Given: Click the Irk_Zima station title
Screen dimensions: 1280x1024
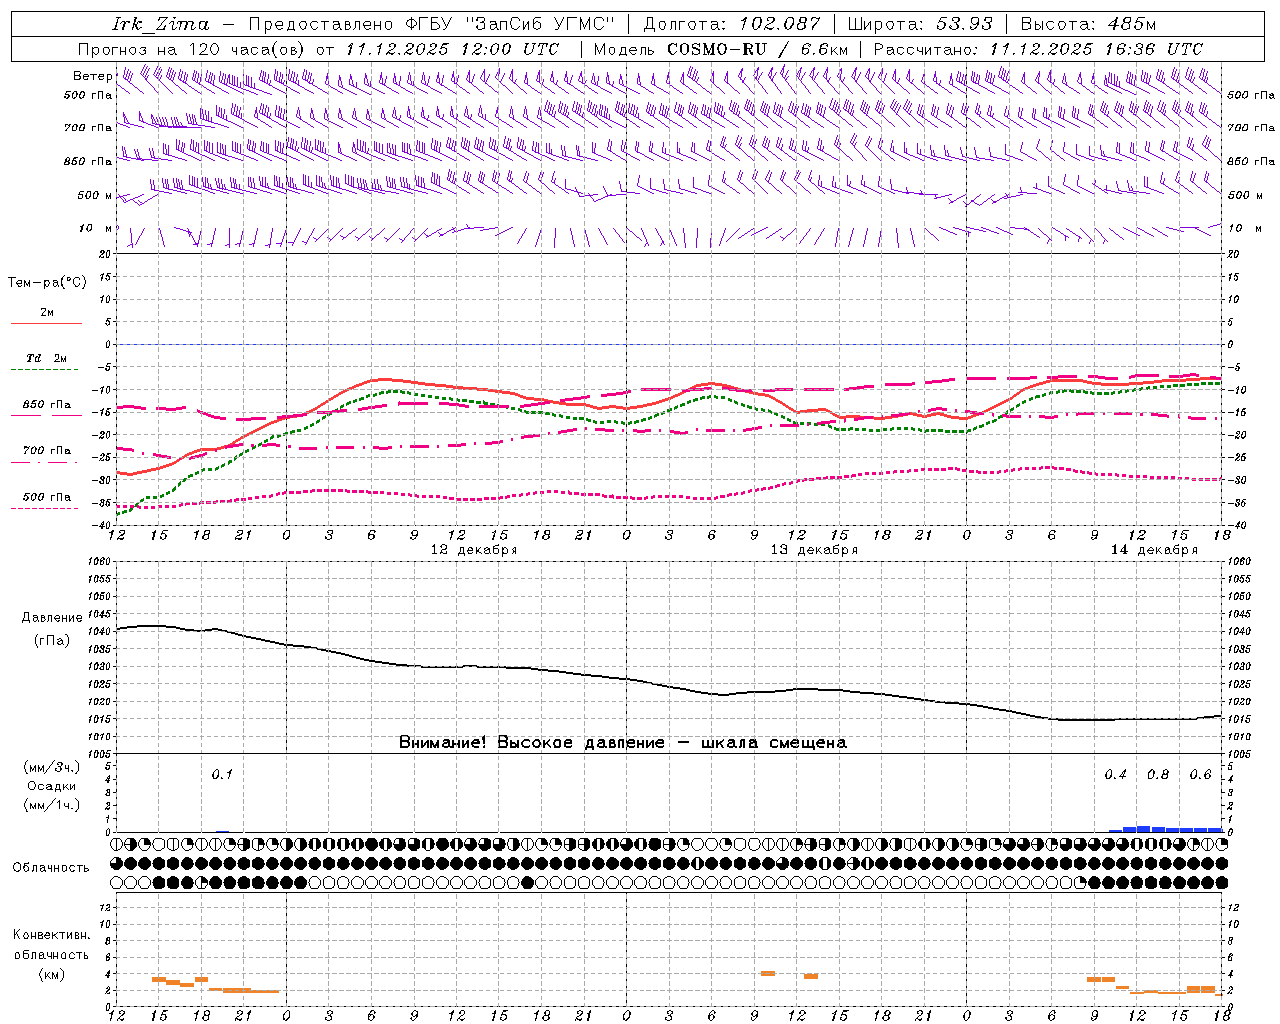Looking at the screenshot, I should point(160,23).
